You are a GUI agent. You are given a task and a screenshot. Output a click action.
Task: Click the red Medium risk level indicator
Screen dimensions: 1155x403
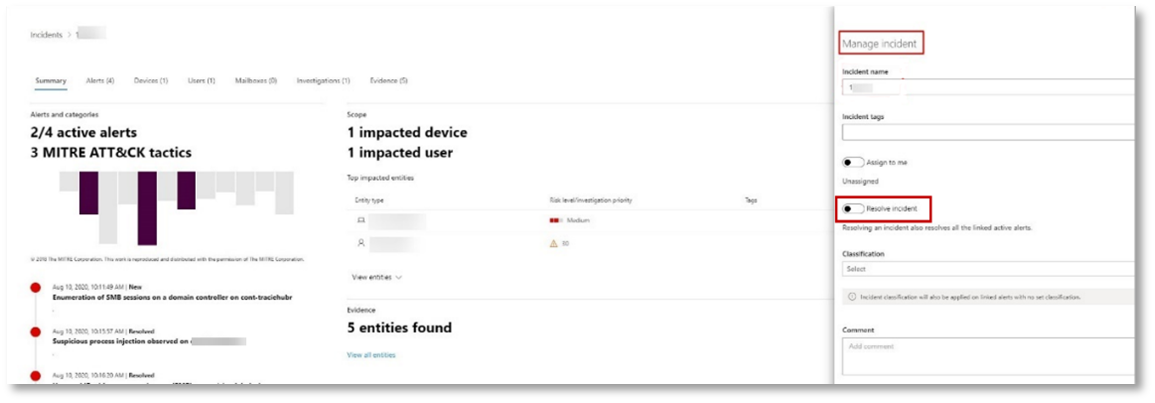point(555,220)
